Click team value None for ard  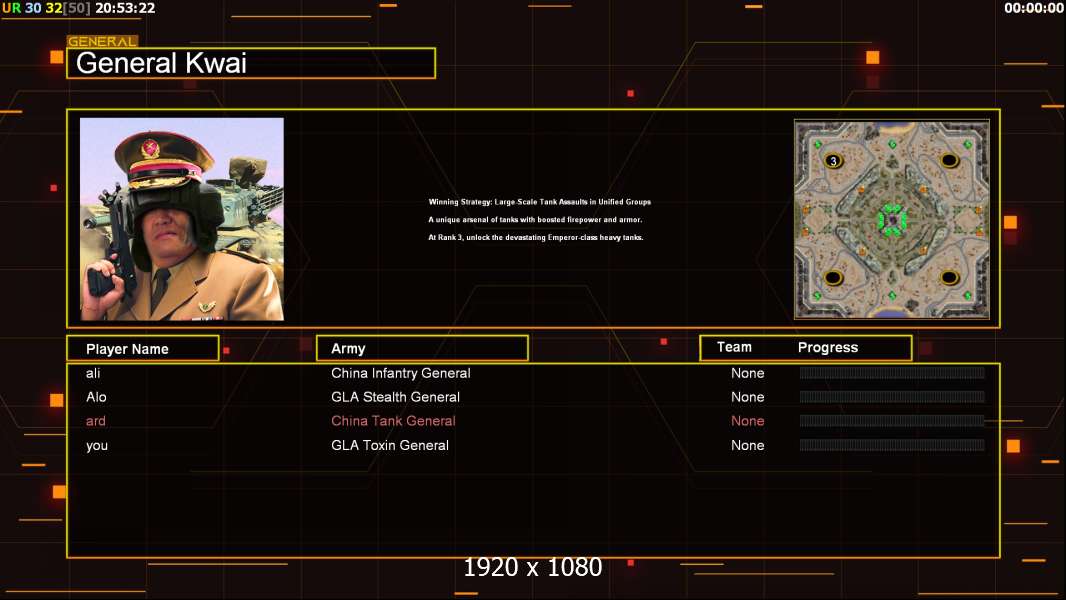pyautogui.click(x=747, y=421)
